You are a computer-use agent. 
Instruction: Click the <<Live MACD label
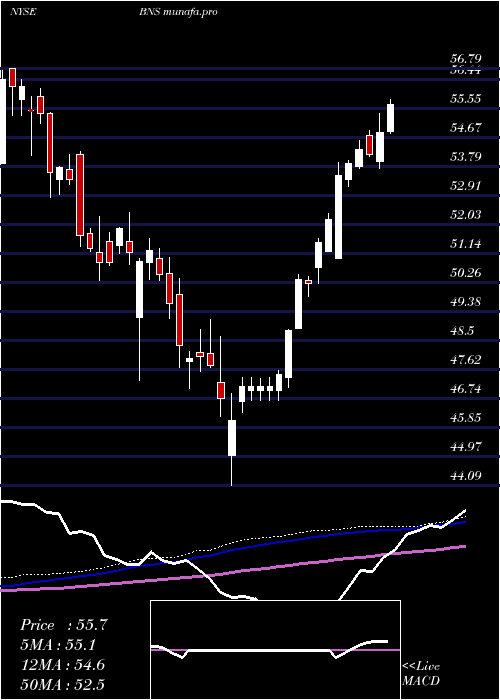pyautogui.click(x=421, y=674)
